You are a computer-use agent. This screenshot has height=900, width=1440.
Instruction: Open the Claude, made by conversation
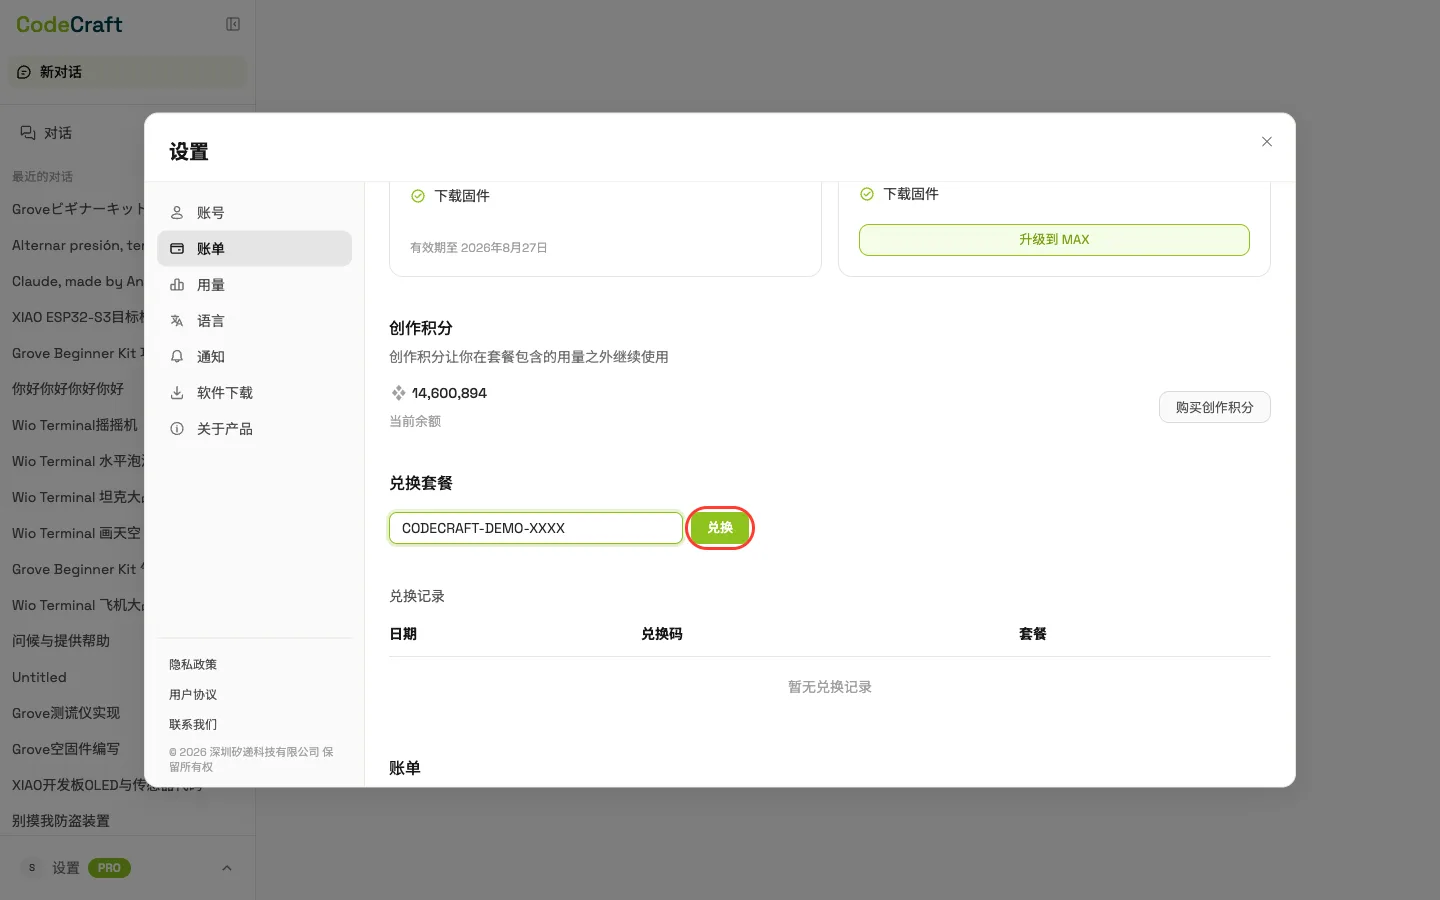76,281
